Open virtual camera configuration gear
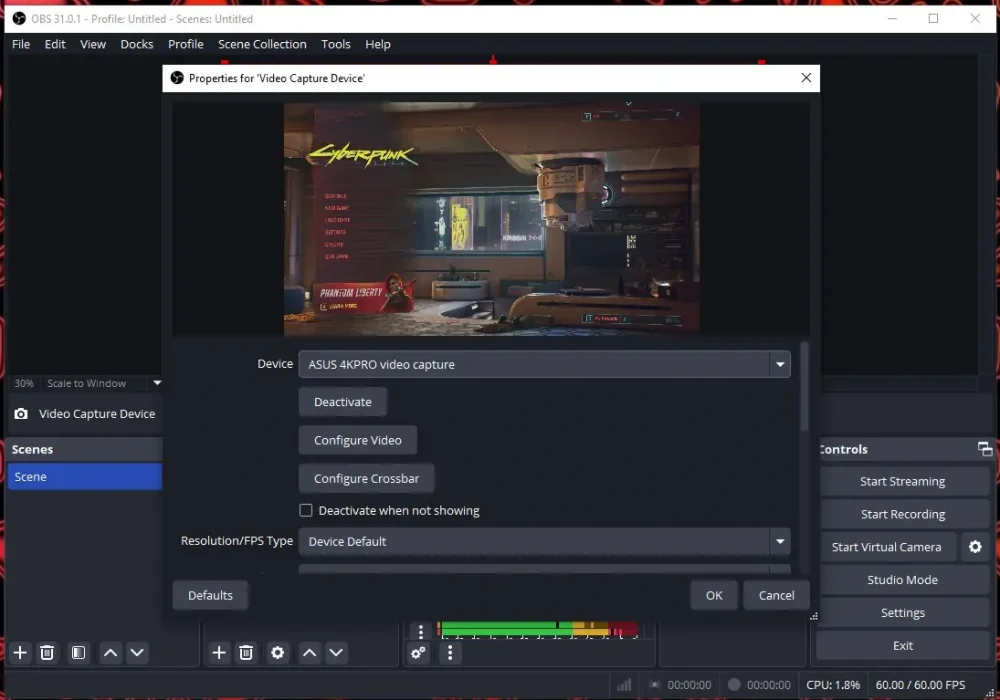Screen dimensions: 1000x700 (975, 547)
